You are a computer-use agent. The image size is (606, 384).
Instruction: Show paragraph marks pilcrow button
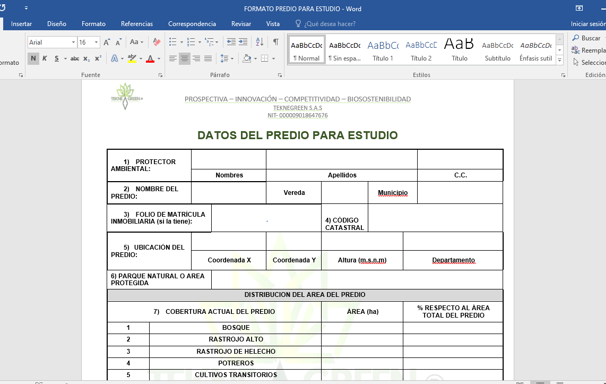coord(276,42)
